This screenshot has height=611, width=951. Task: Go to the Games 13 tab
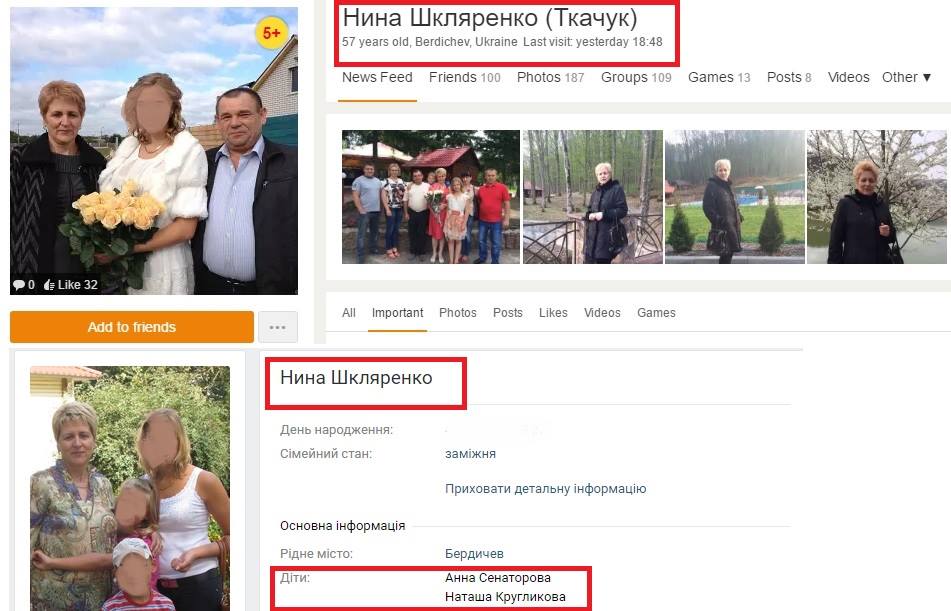point(719,77)
